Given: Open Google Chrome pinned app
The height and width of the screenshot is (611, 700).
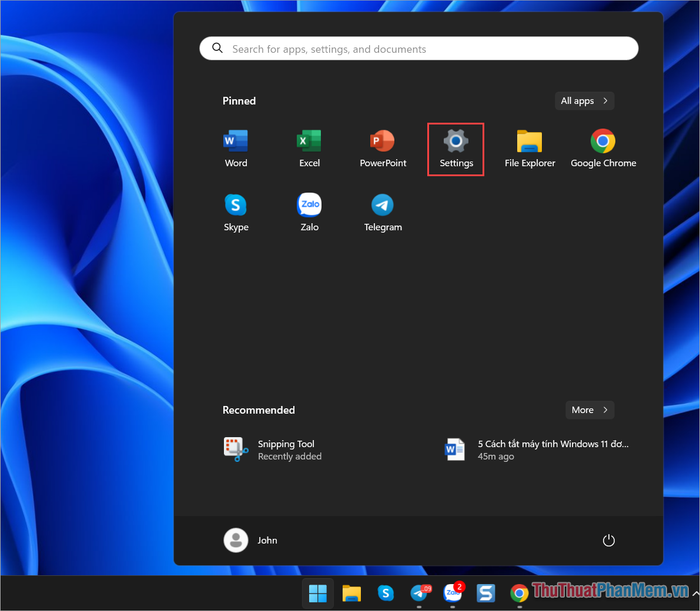Looking at the screenshot, I should 603,149.
